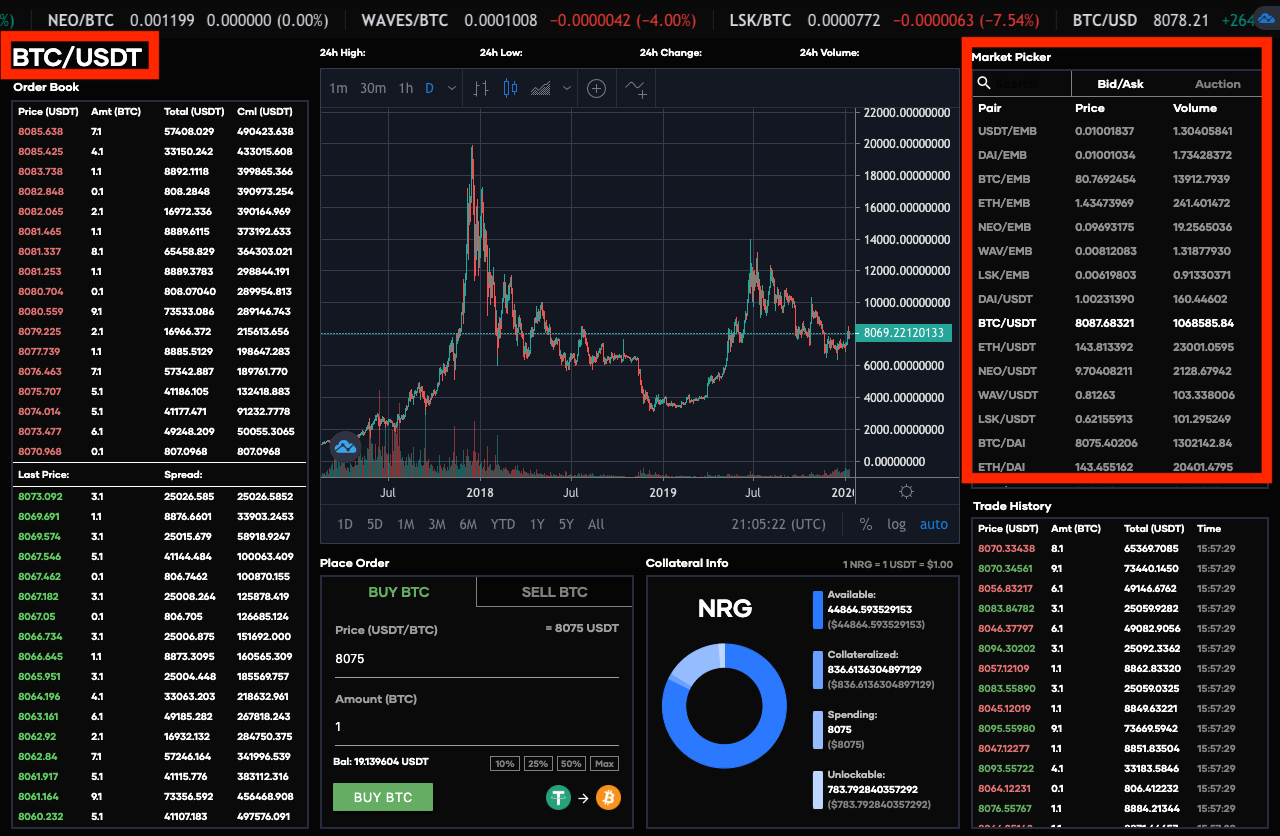
Task: Set chart range to 1D
Action: point(345,524)
